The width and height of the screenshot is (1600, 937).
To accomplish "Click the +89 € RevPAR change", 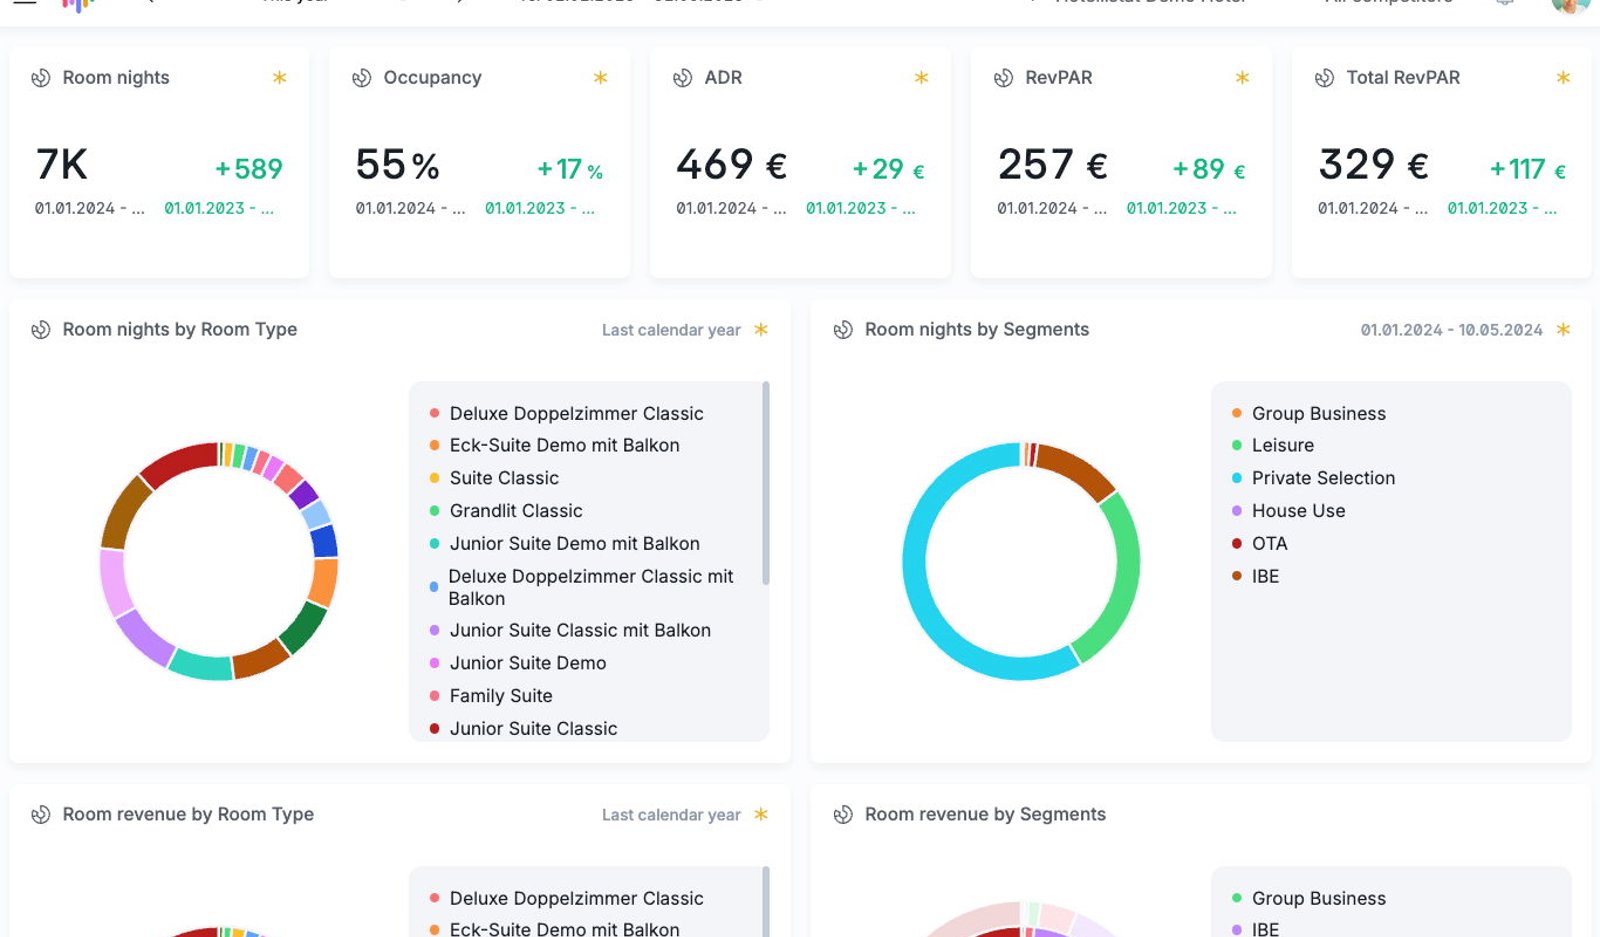I will point(1209,169).
